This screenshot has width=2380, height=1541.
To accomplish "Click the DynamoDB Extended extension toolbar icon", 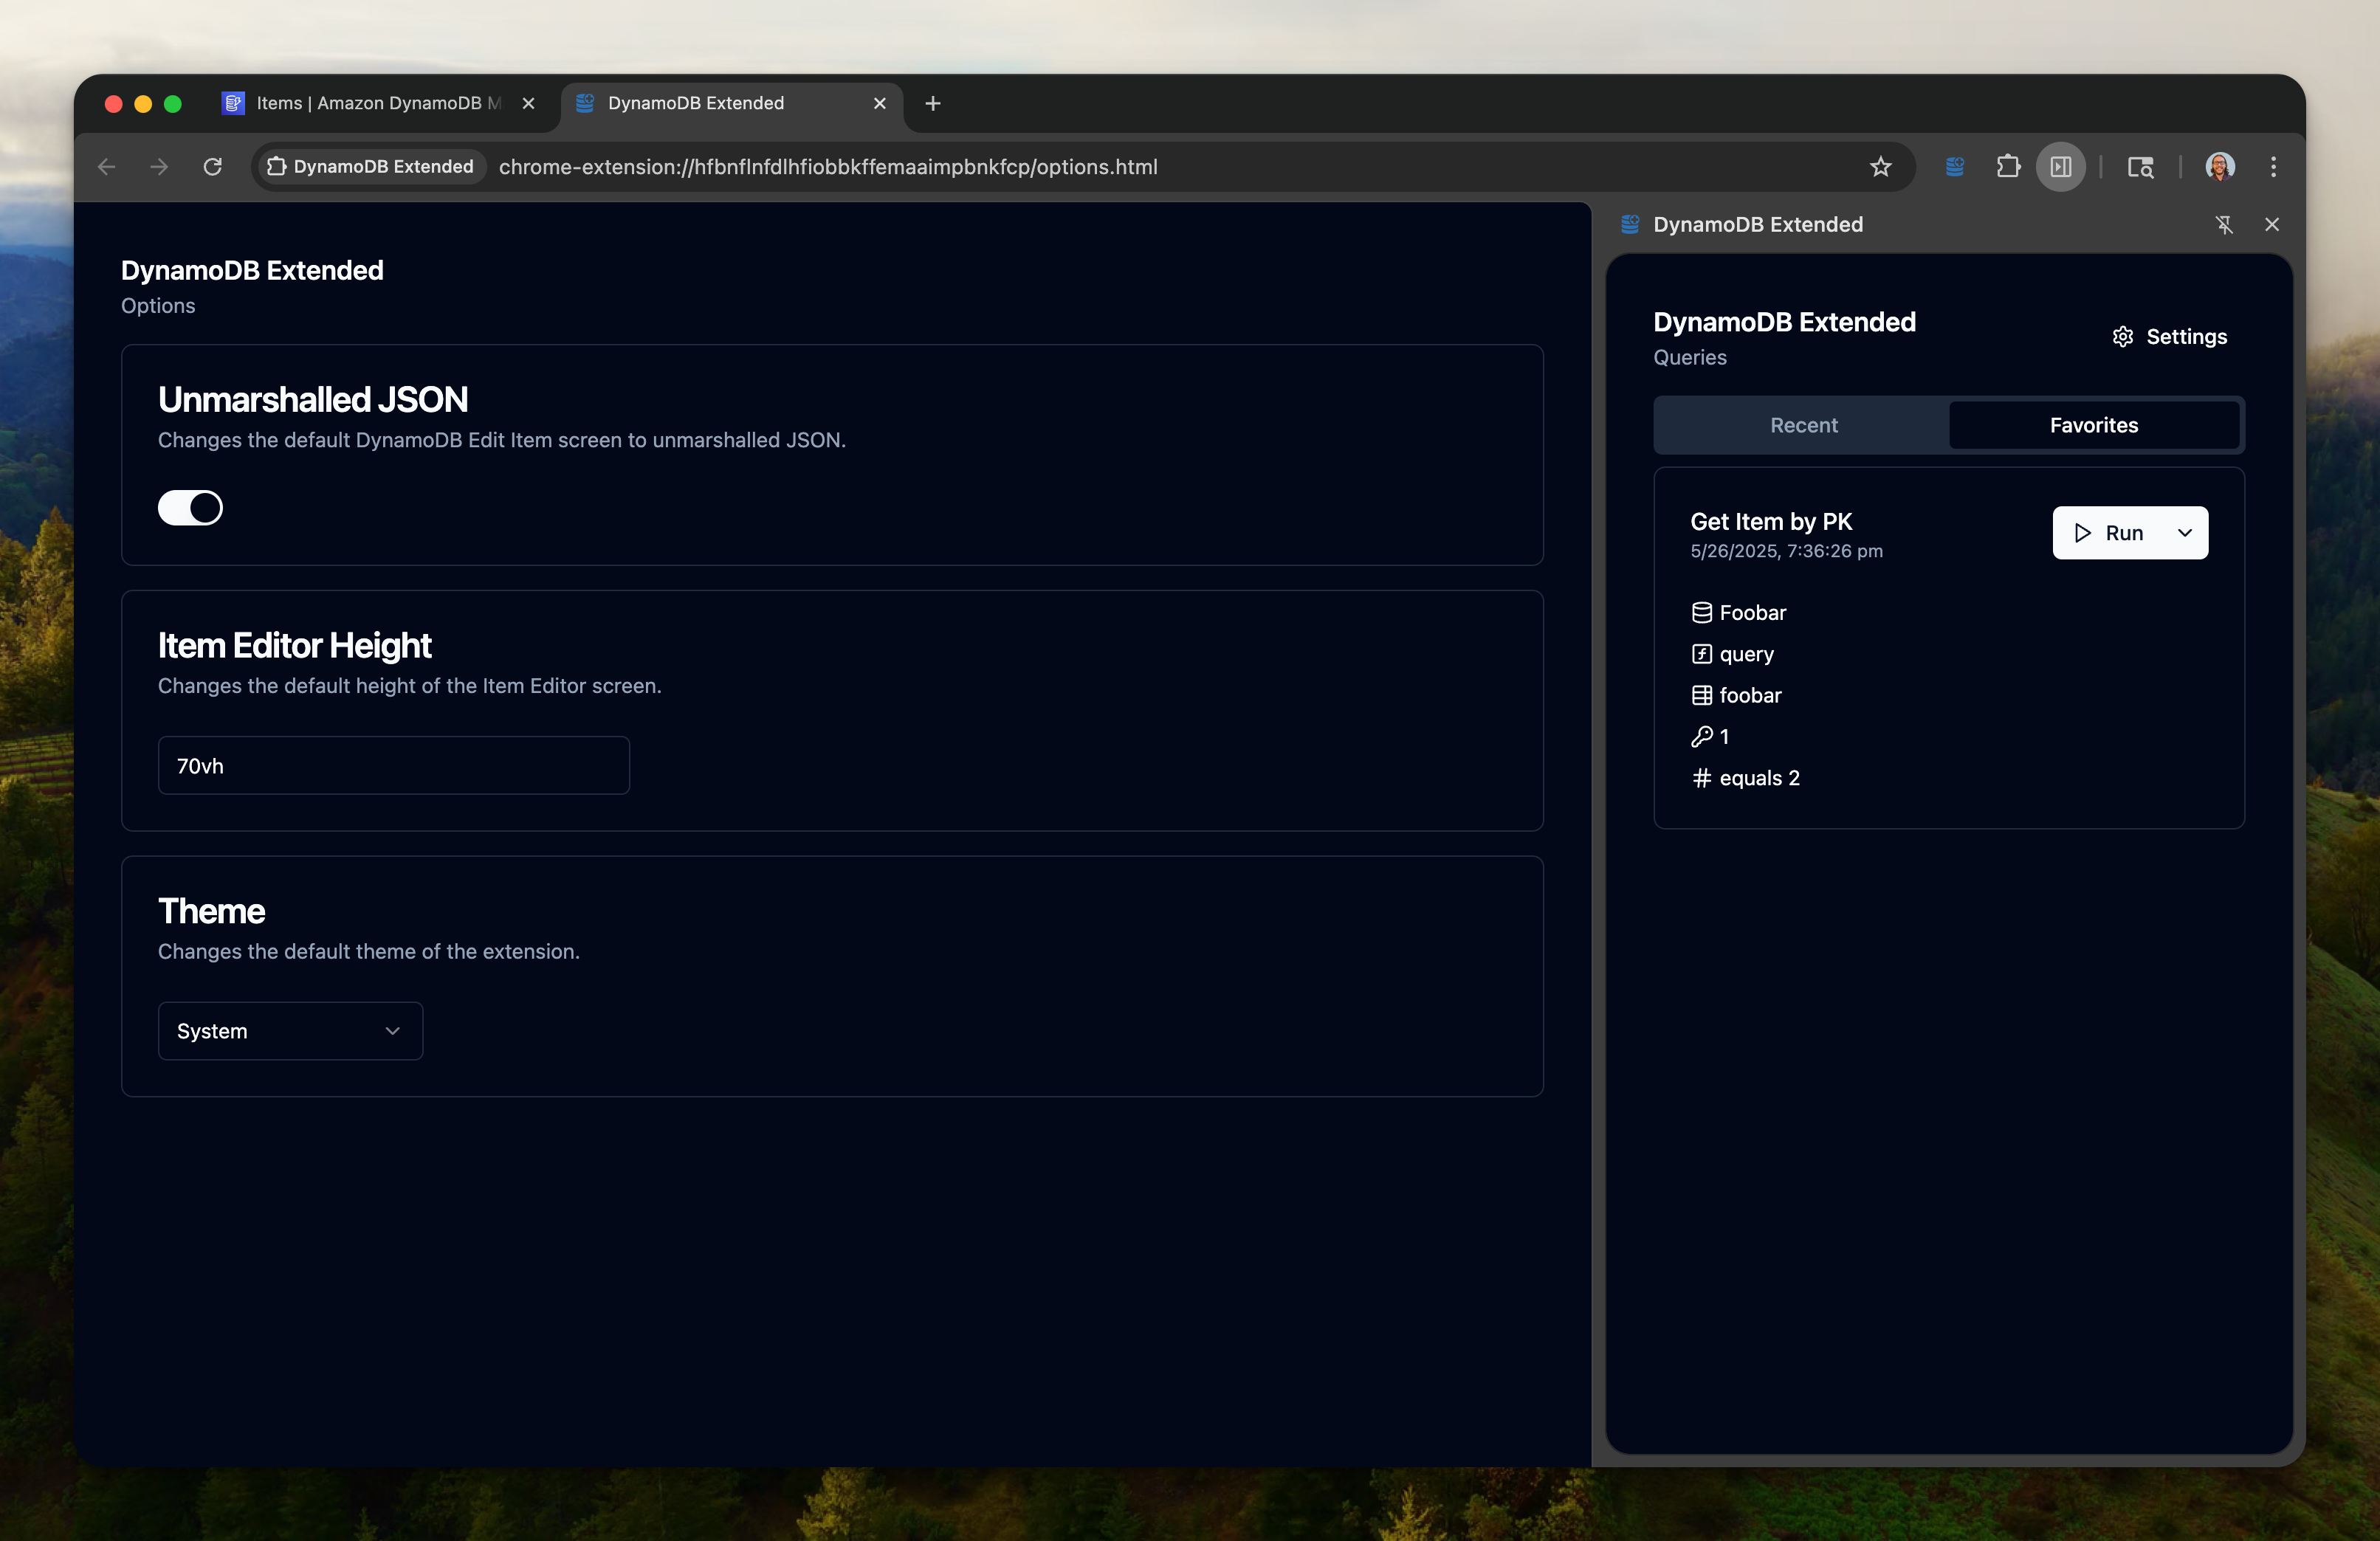I will [x=1954, y=167].
